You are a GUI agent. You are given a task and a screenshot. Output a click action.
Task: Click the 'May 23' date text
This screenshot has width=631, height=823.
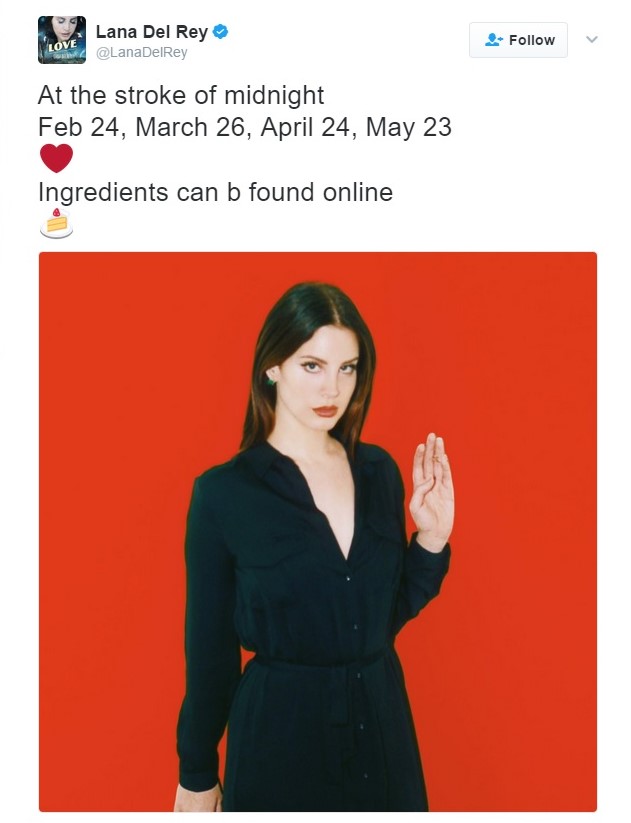pos(408,127)
